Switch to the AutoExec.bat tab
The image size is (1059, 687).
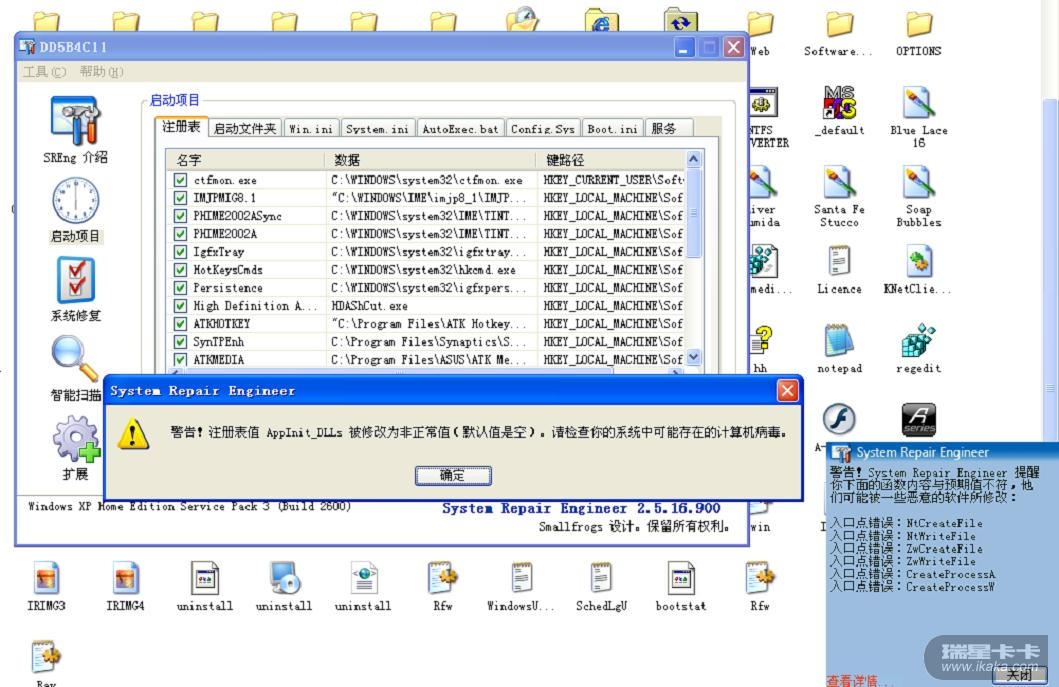460,128
